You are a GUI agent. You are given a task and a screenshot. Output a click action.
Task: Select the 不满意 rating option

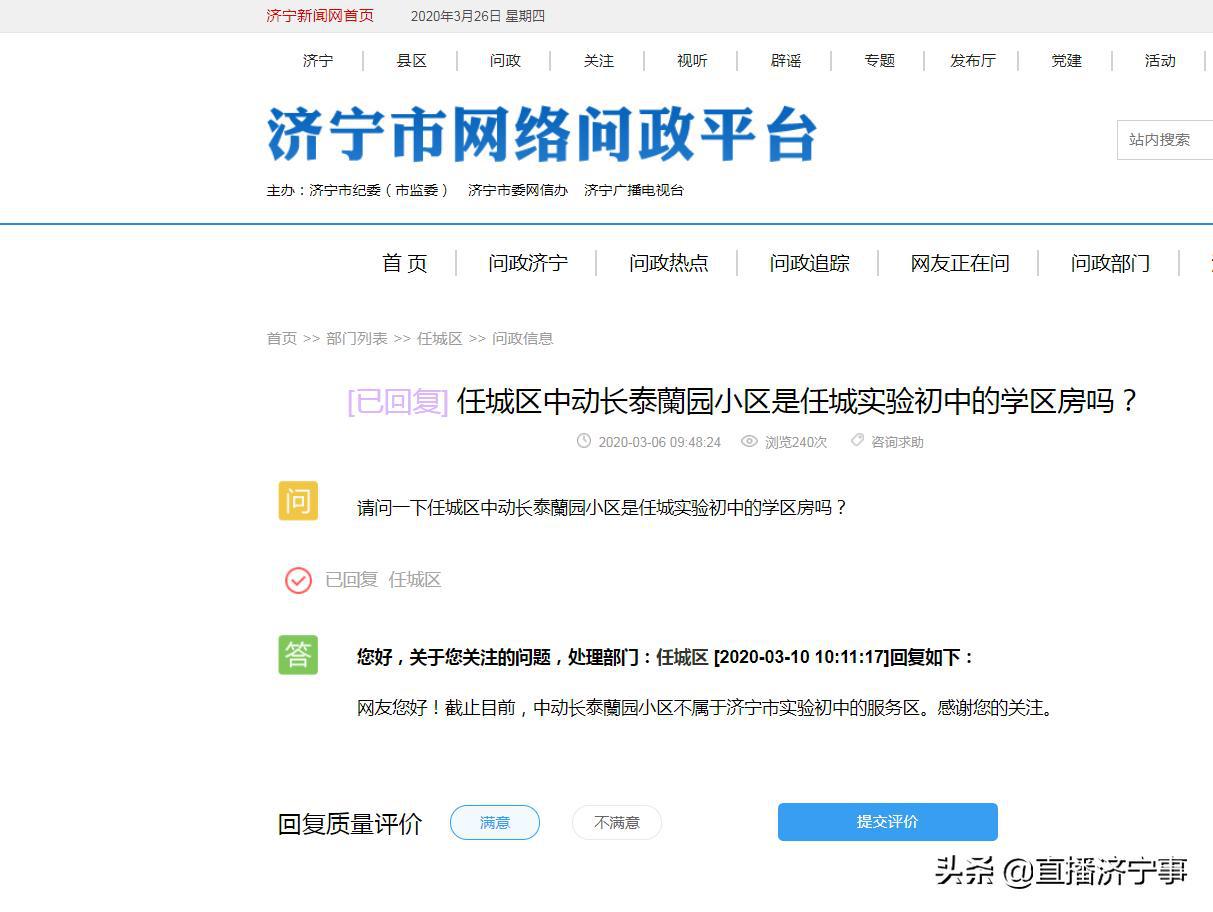click(x=616, y=822)
